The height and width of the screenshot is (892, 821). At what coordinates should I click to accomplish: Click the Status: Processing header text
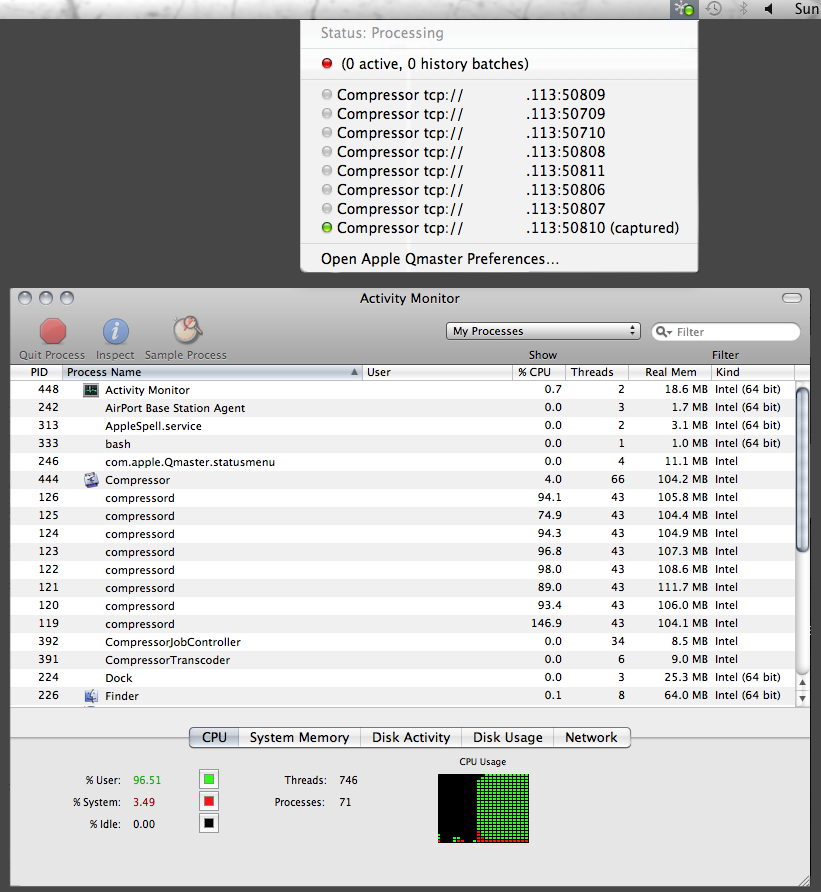(x=382, y=33)
